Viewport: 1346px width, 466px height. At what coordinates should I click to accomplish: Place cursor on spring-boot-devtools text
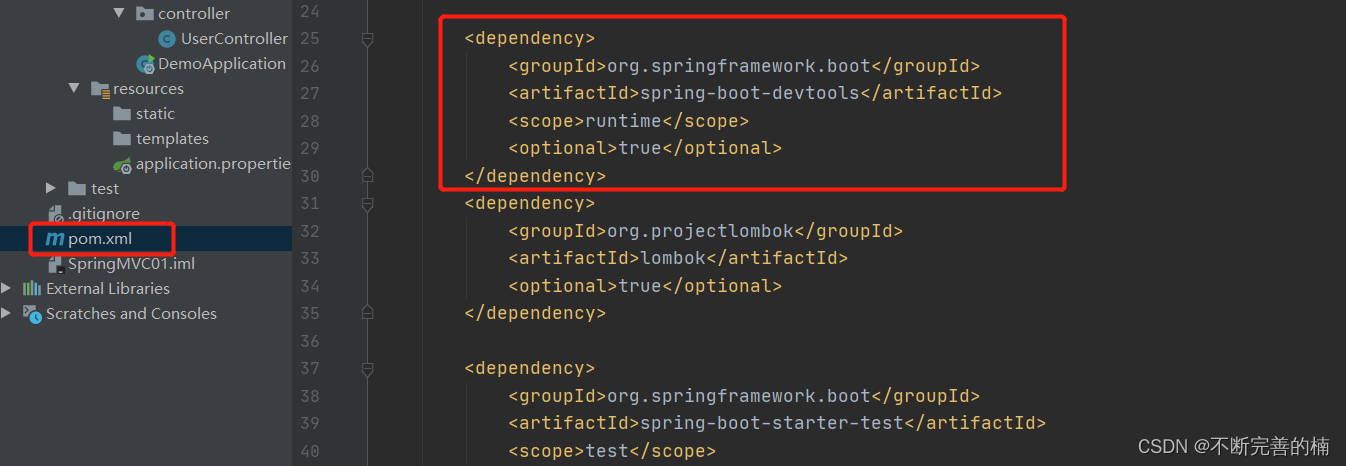(x=749, y=93)
